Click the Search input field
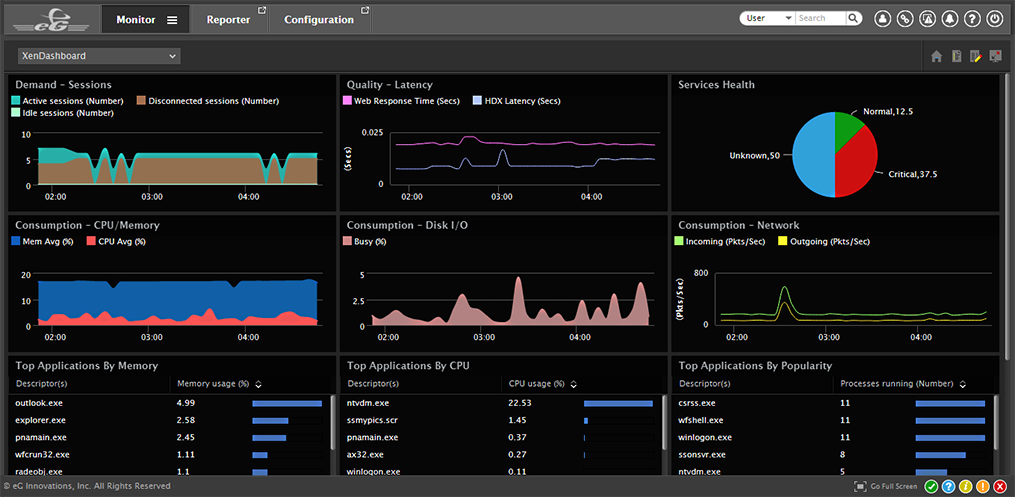Image resolution: width=1015 pixels, height=497 pixels. [x=821, y=18]
